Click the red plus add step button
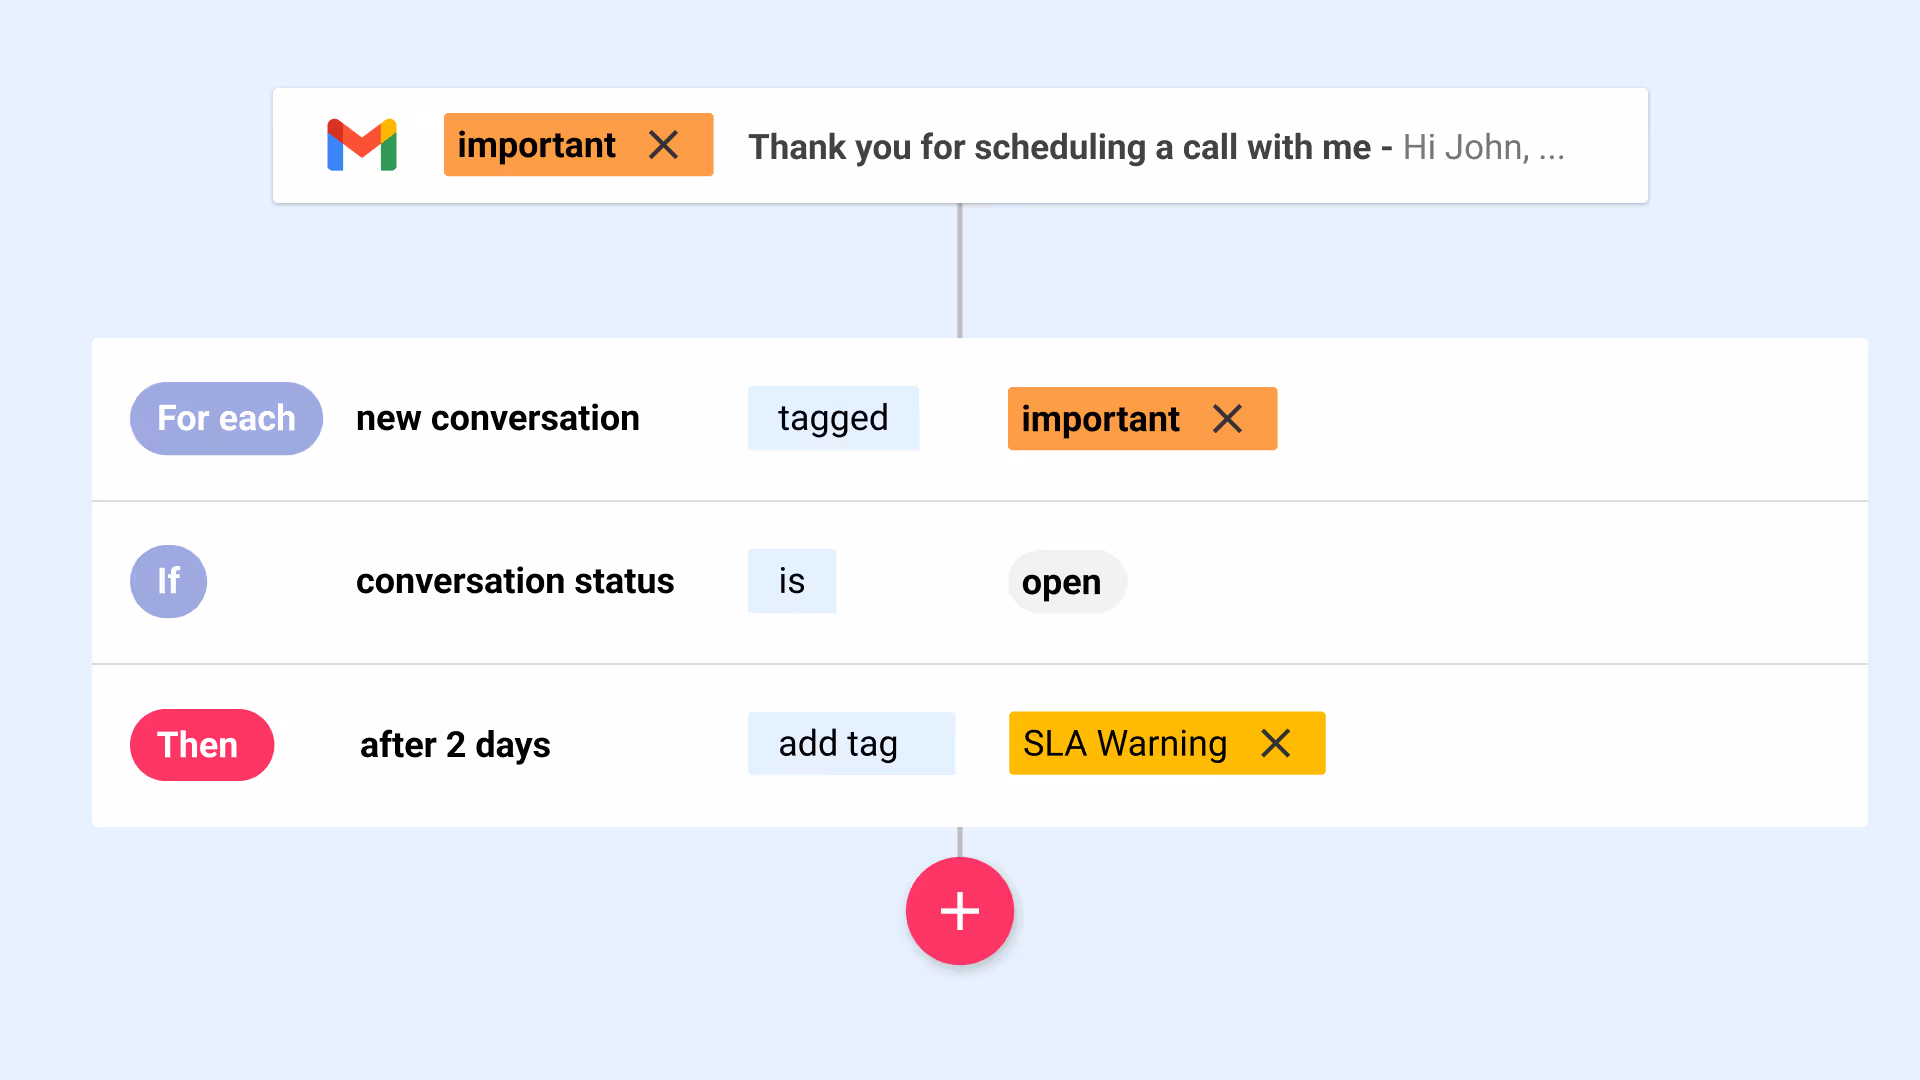This screenshot has height=1080, width=1920. coord(959,911)
